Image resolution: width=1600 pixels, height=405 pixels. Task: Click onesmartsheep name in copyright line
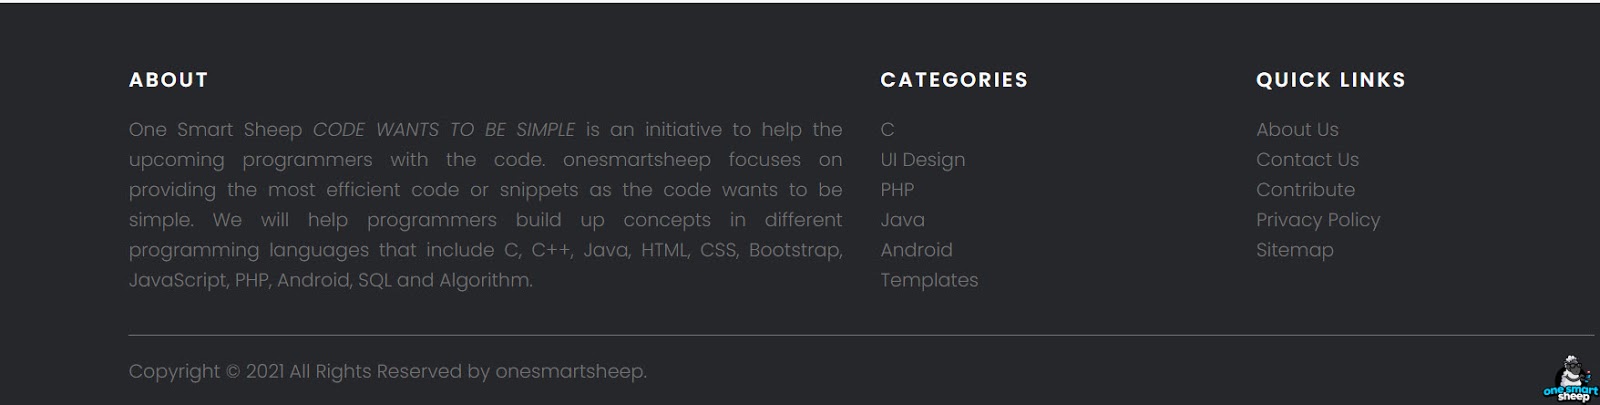569,371
